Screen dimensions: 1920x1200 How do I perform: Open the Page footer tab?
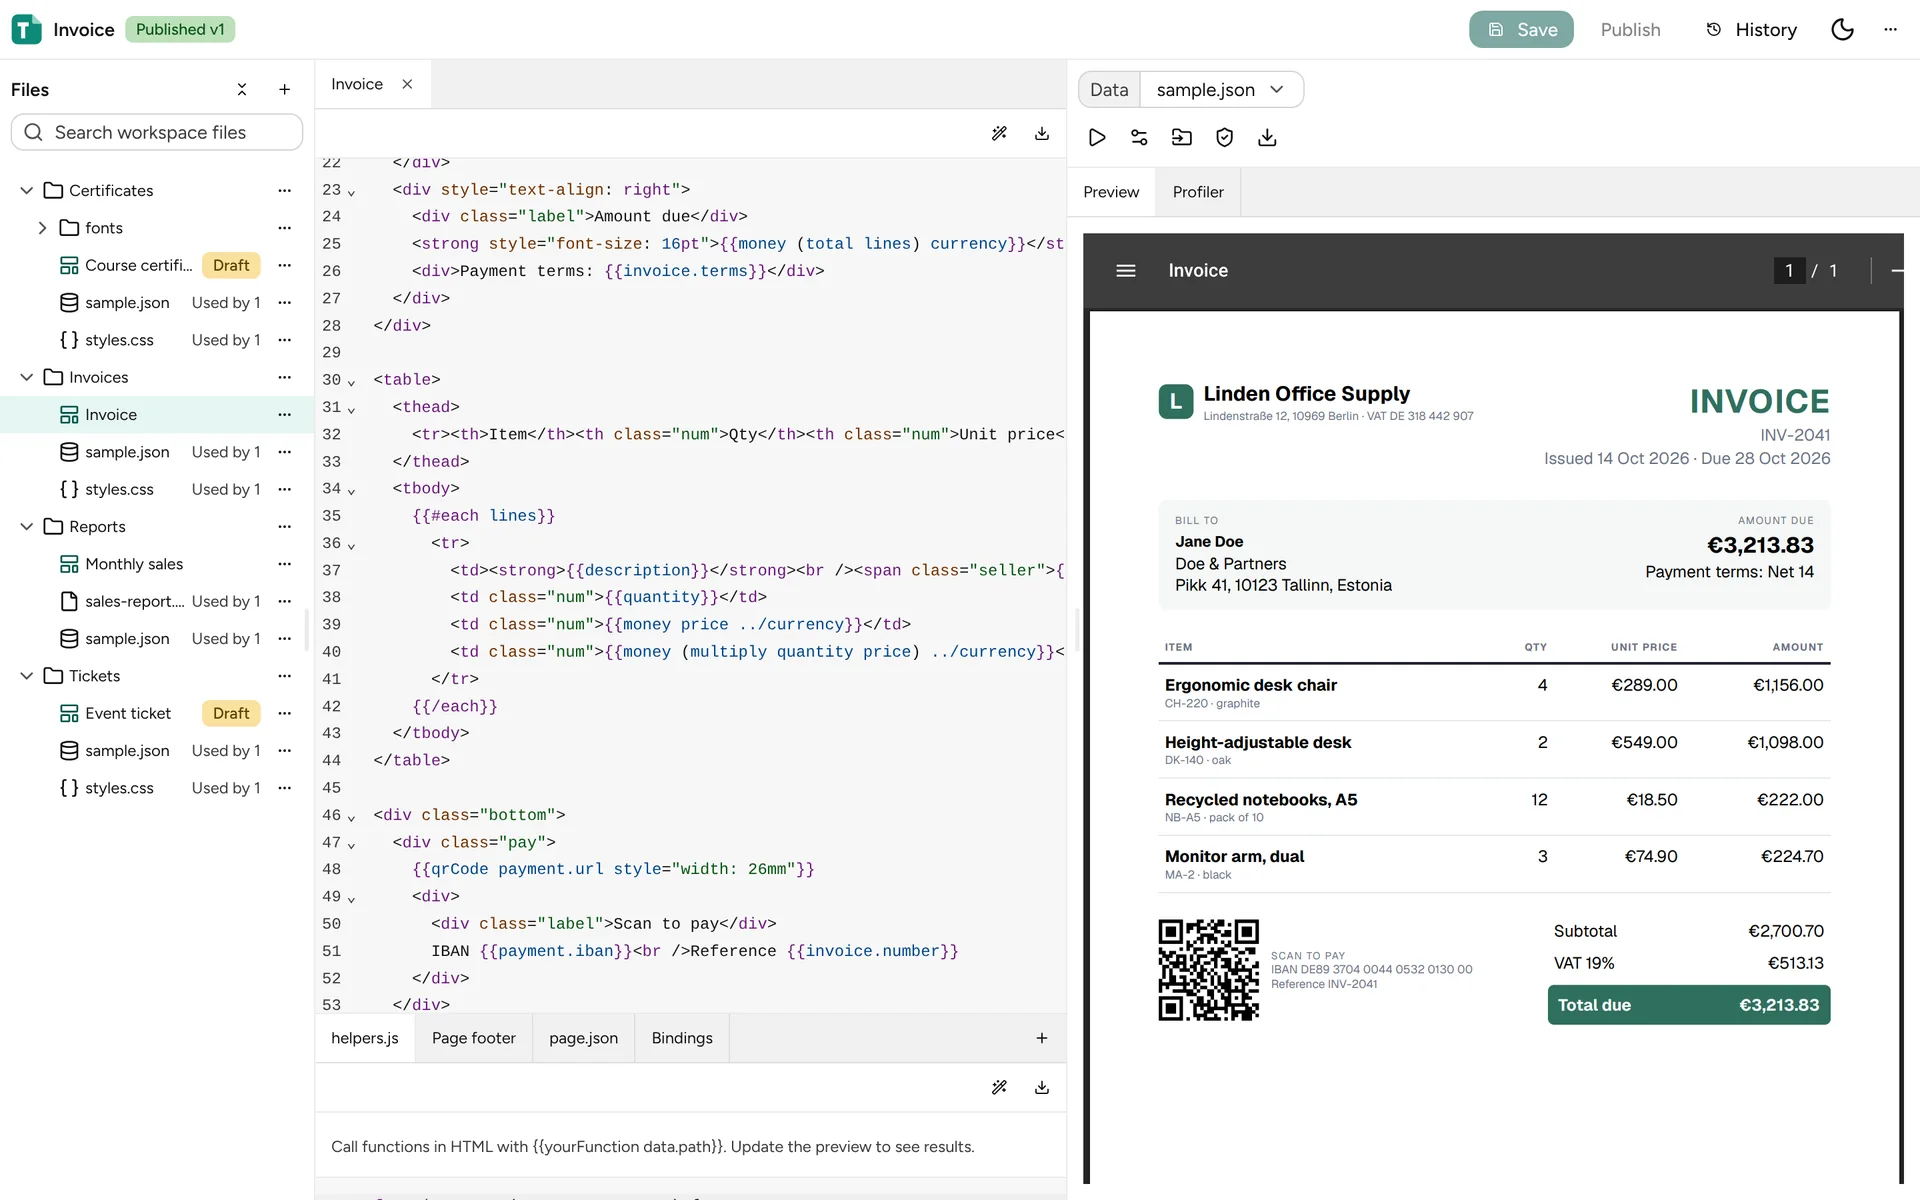[x=474, y=1038]
